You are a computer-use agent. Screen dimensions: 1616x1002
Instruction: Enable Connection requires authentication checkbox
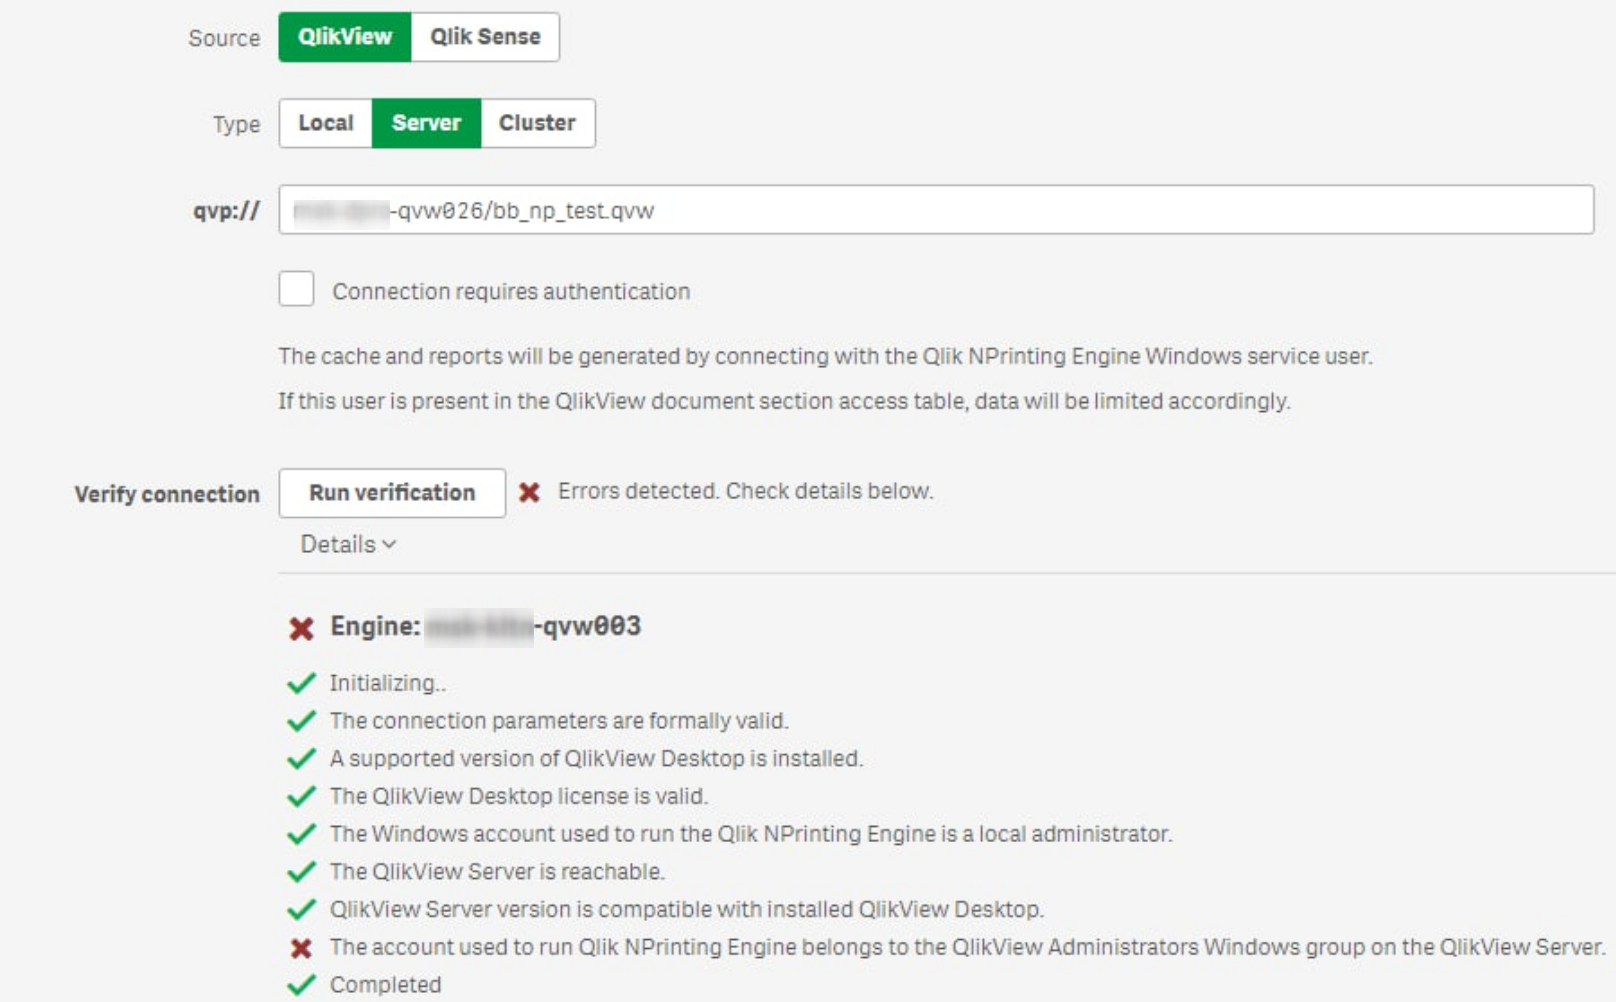coord(296,289)
